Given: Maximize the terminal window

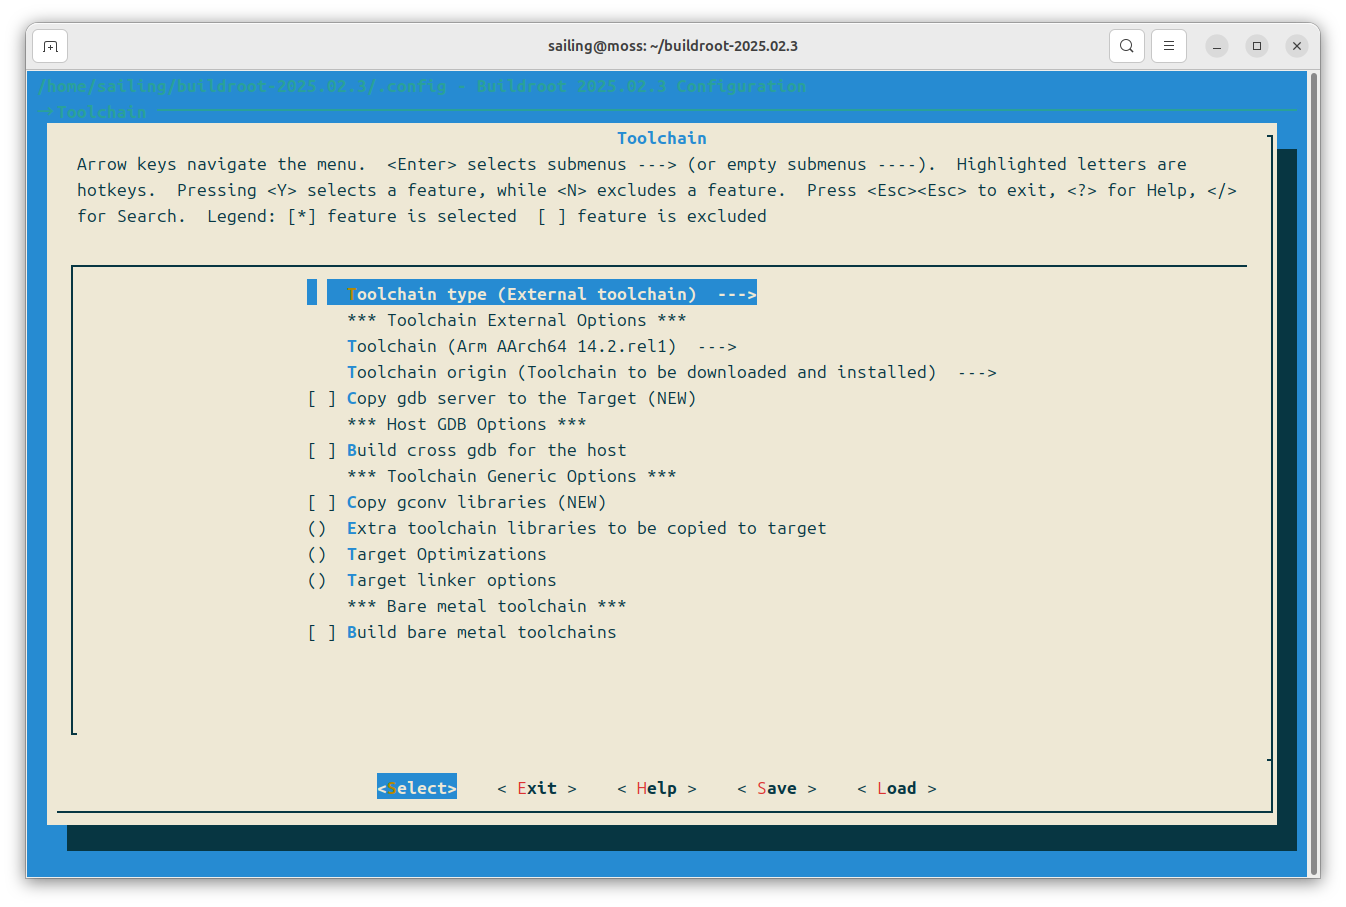Looking at the screenshot, I should click(x=1257, y=46).
